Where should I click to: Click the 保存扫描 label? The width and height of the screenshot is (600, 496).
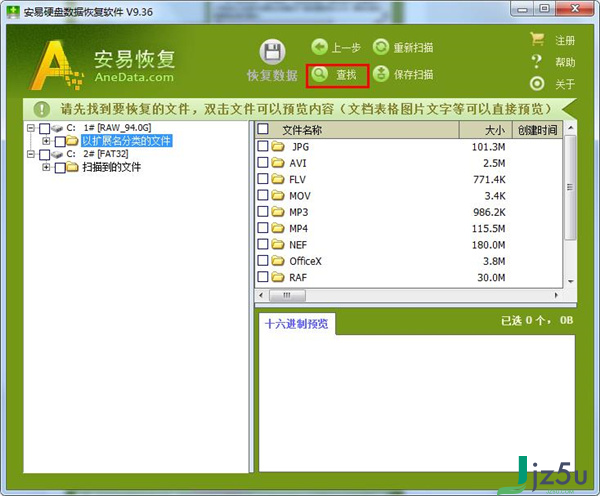(x=413, y=74)
